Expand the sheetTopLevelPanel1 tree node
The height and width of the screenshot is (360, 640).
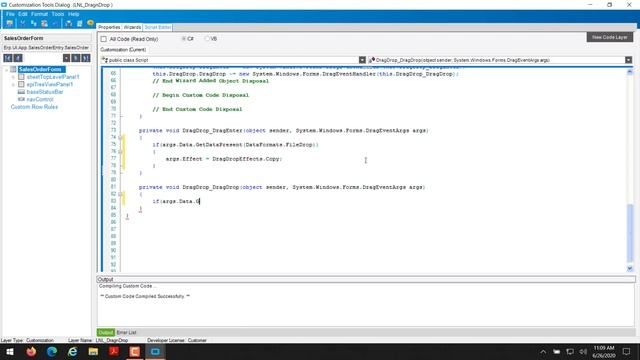click(13, 77)
